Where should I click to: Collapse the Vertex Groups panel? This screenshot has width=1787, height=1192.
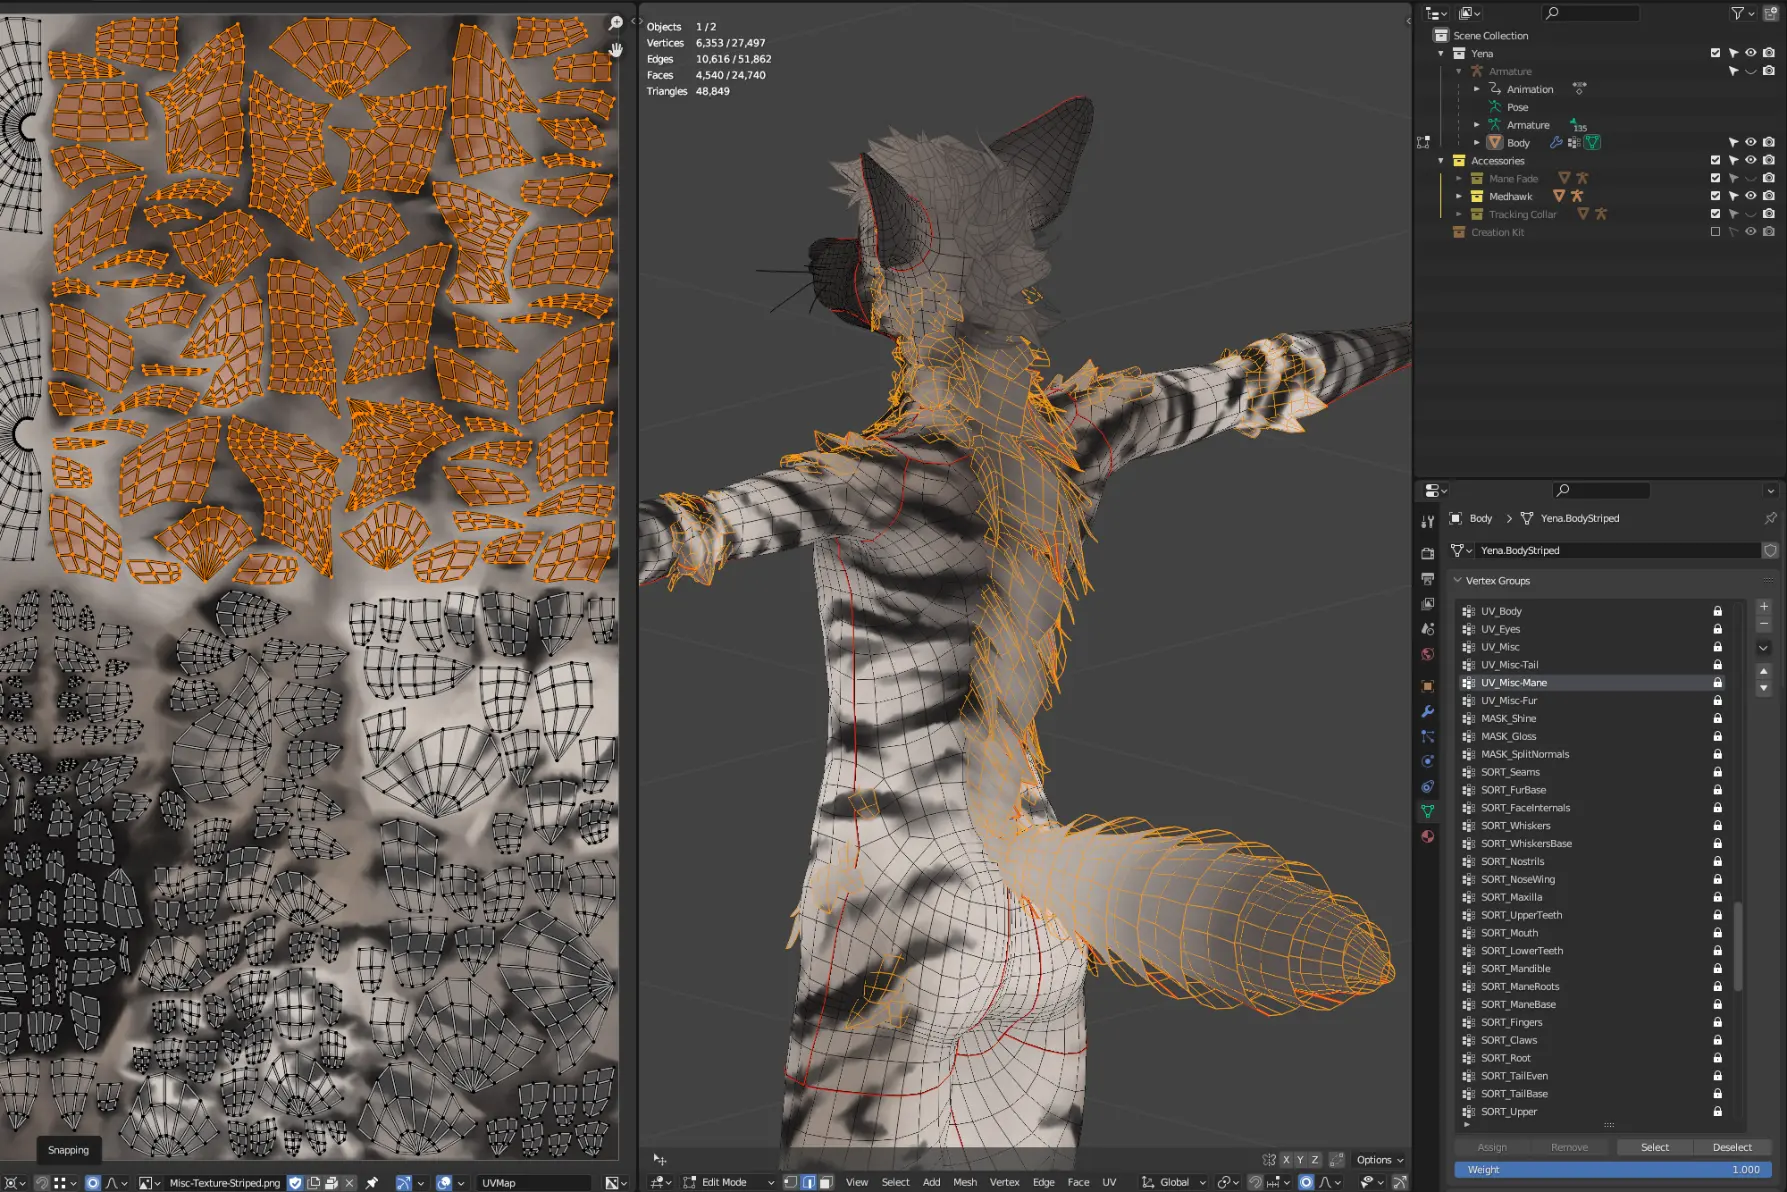(x=1458, y=580)
